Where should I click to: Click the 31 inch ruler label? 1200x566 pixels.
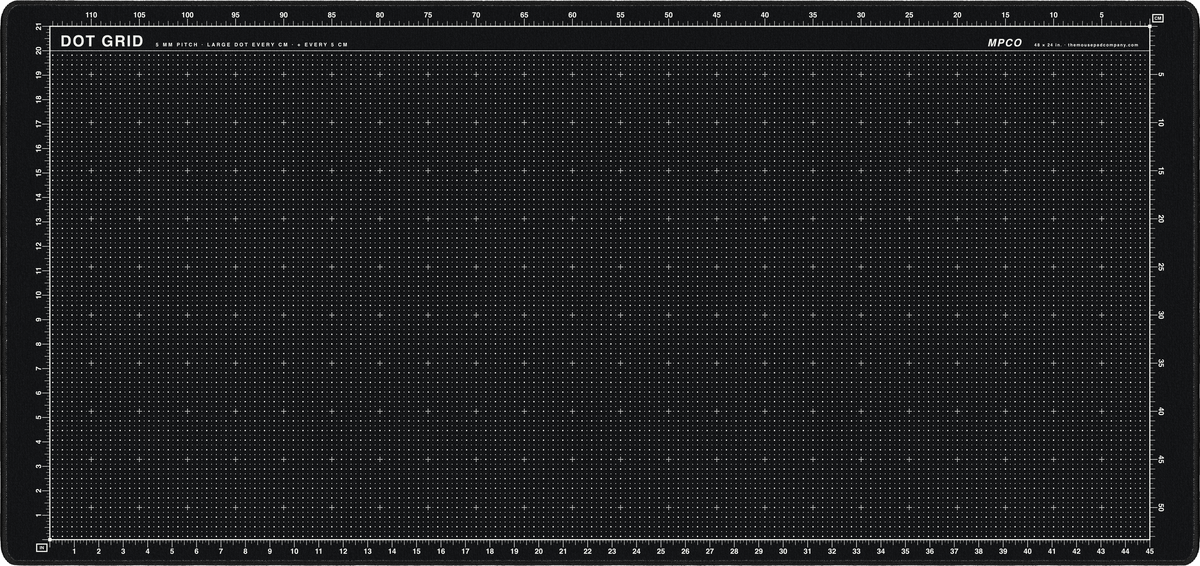(807, 551)
